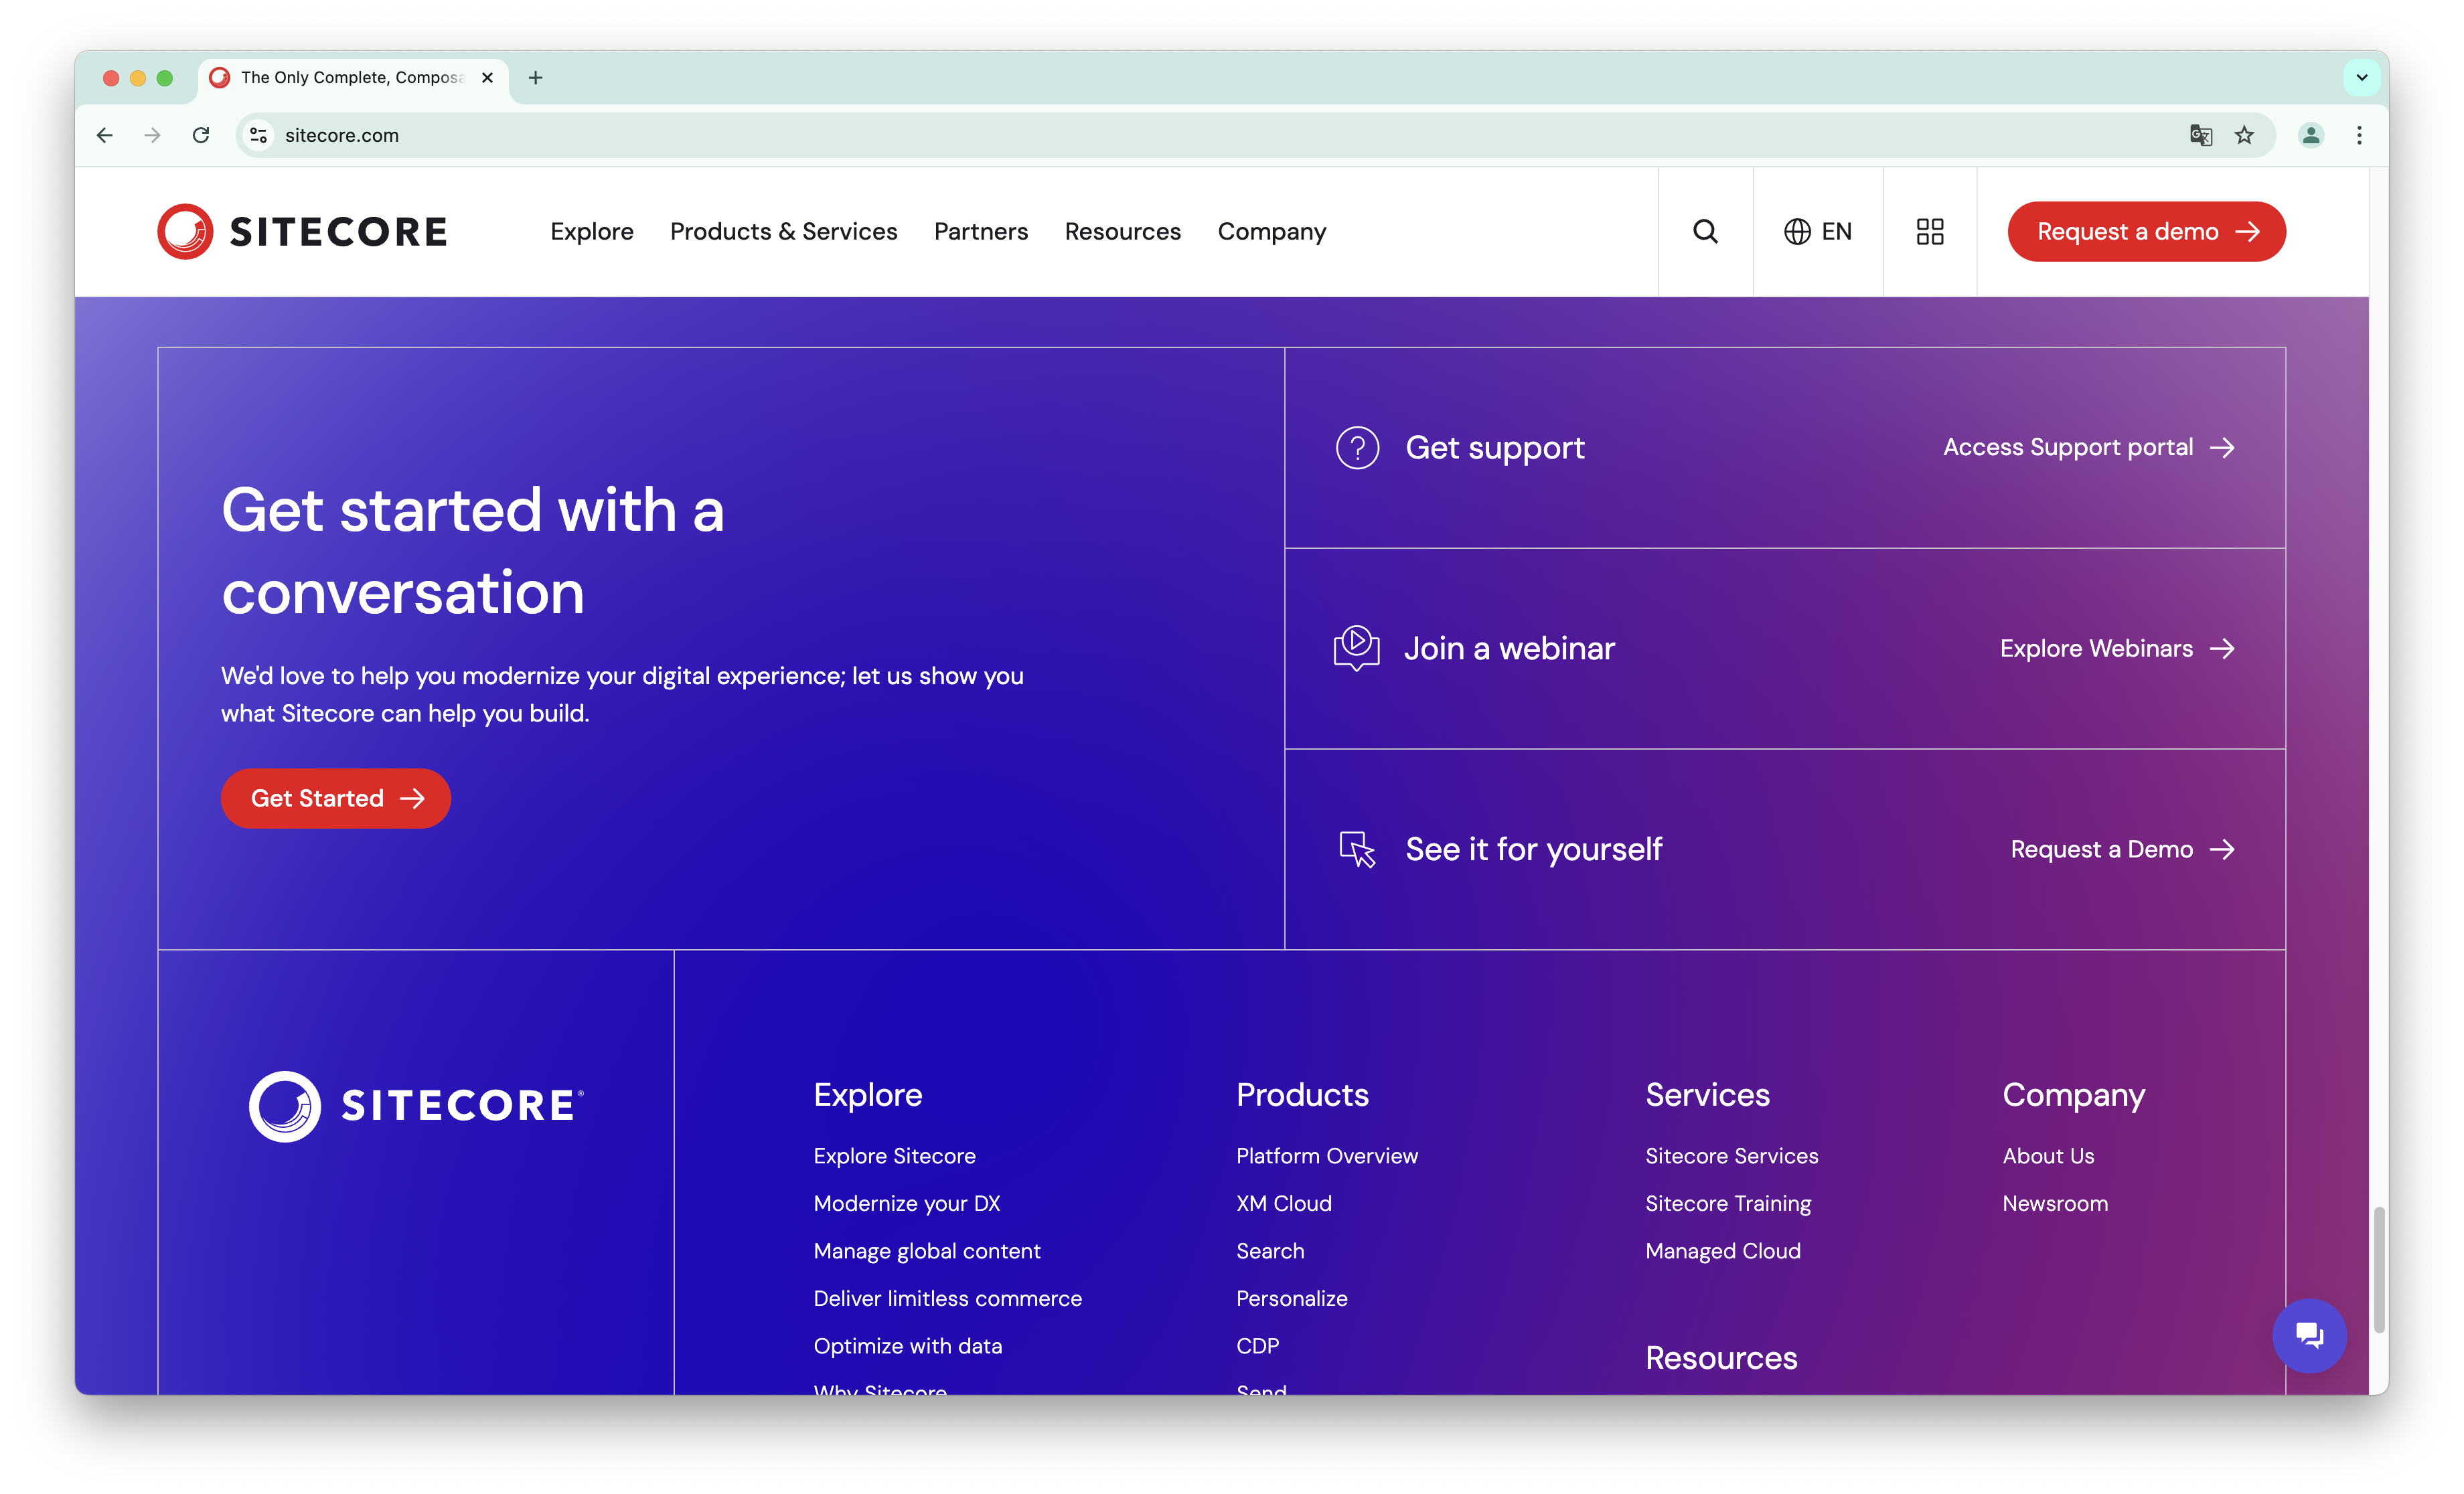Open the Newsroom footer link

(x=2054, y=1204)
